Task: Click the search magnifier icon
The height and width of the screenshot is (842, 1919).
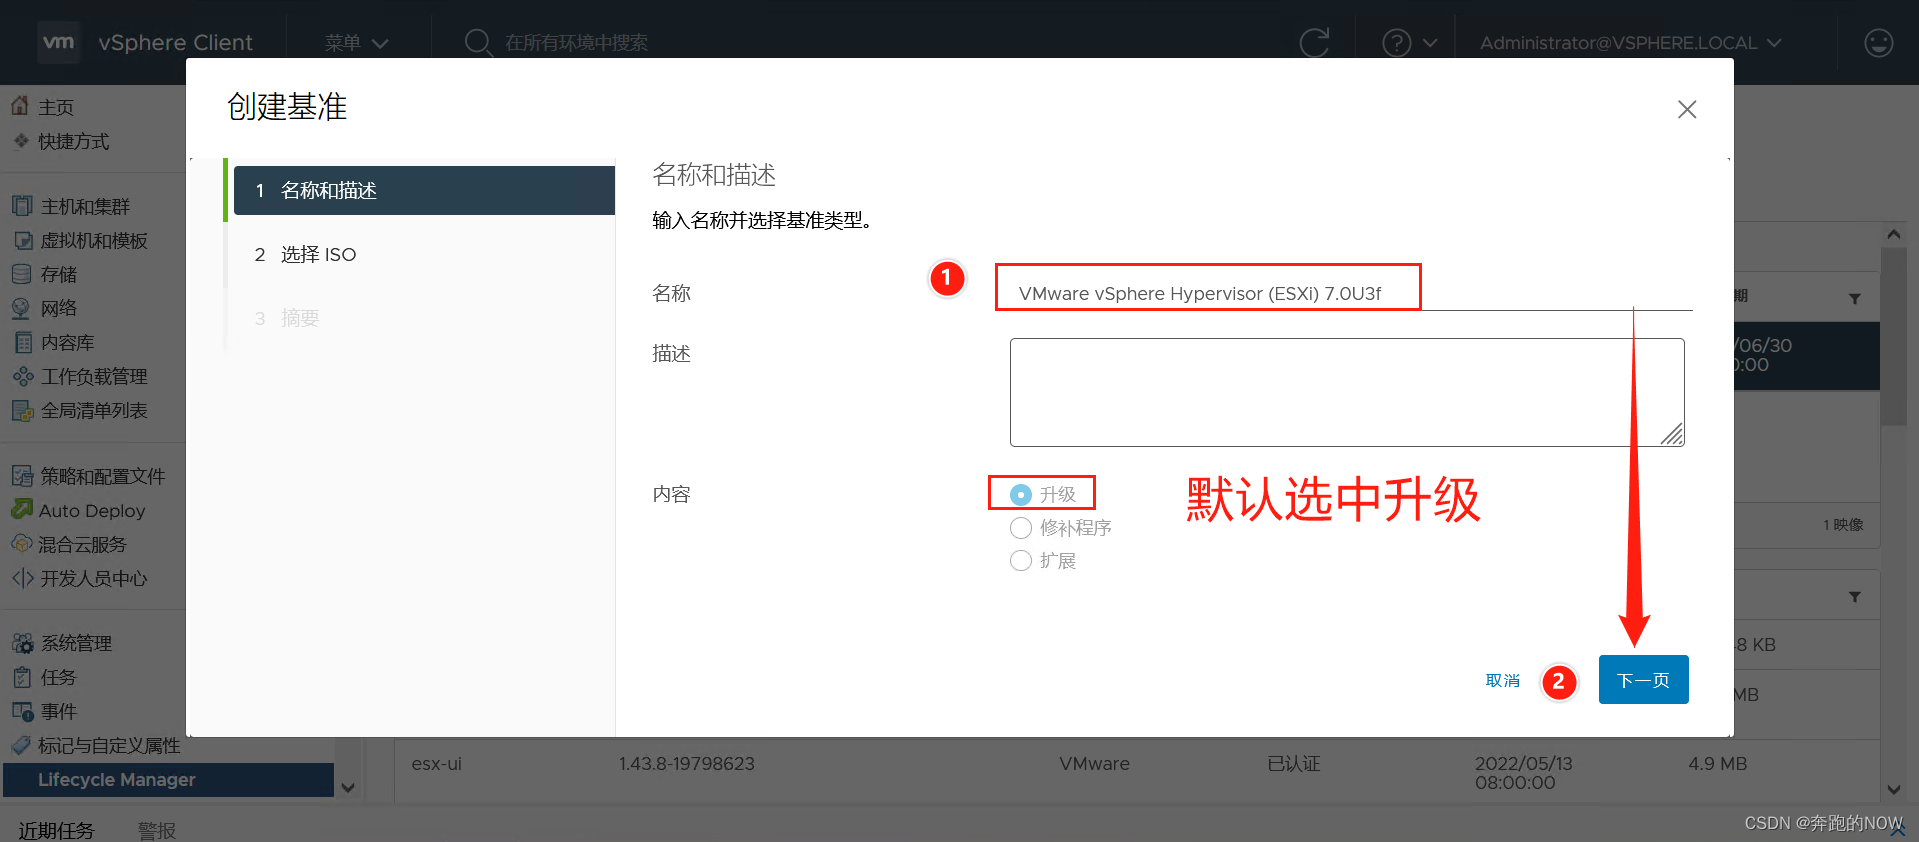Action: 478,42
